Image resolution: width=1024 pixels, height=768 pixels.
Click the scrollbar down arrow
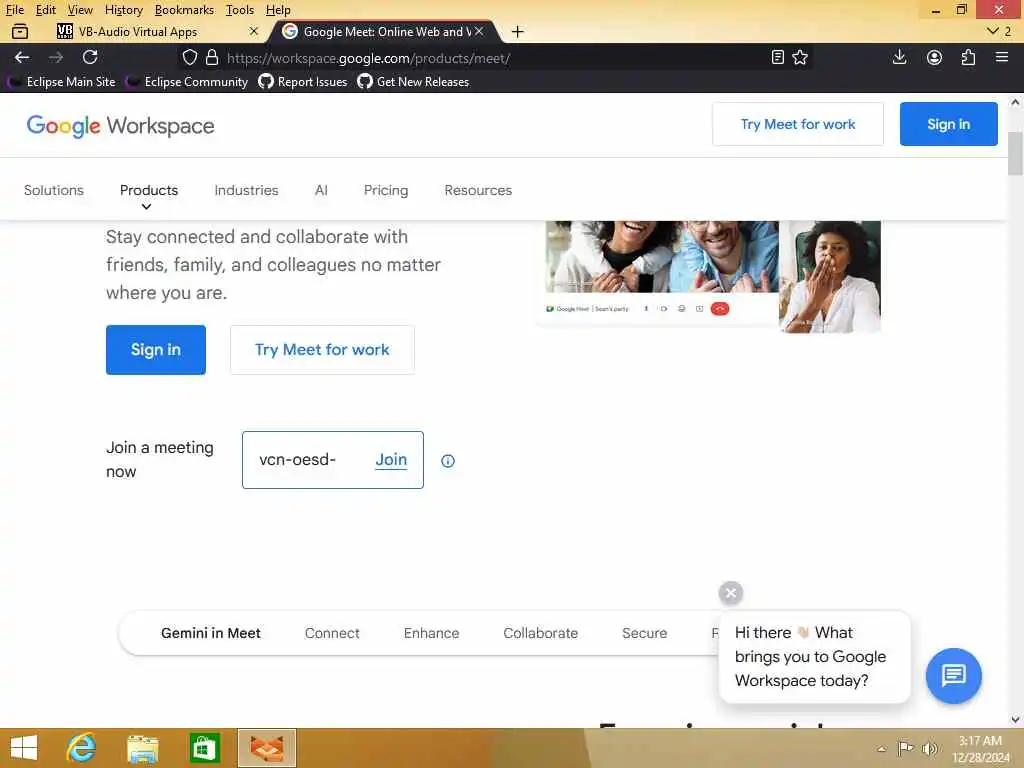(1015, 719)
